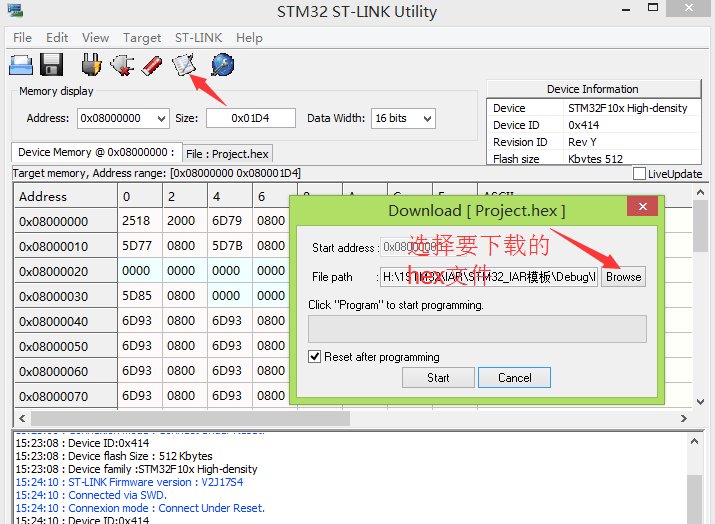Open the Edit menu
Screen dimensions: 715x524
pos(57,38)
